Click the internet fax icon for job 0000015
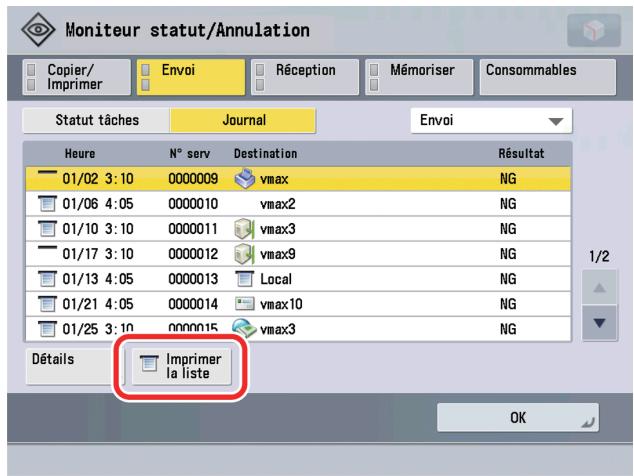 (x=244, y=328)
